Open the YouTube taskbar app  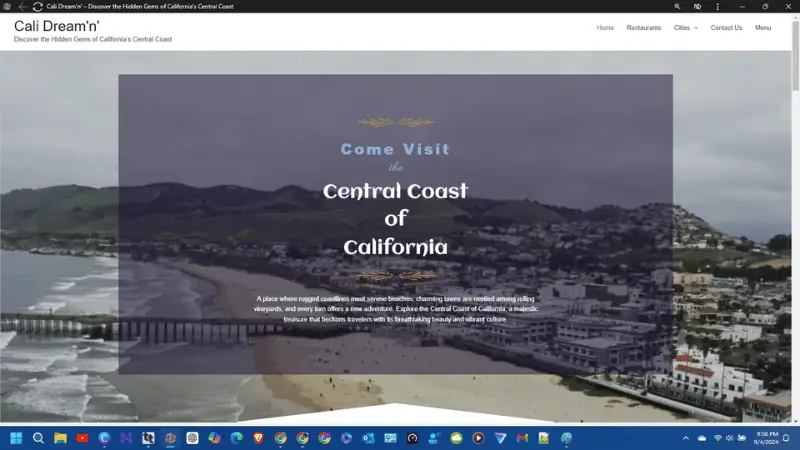82,438
